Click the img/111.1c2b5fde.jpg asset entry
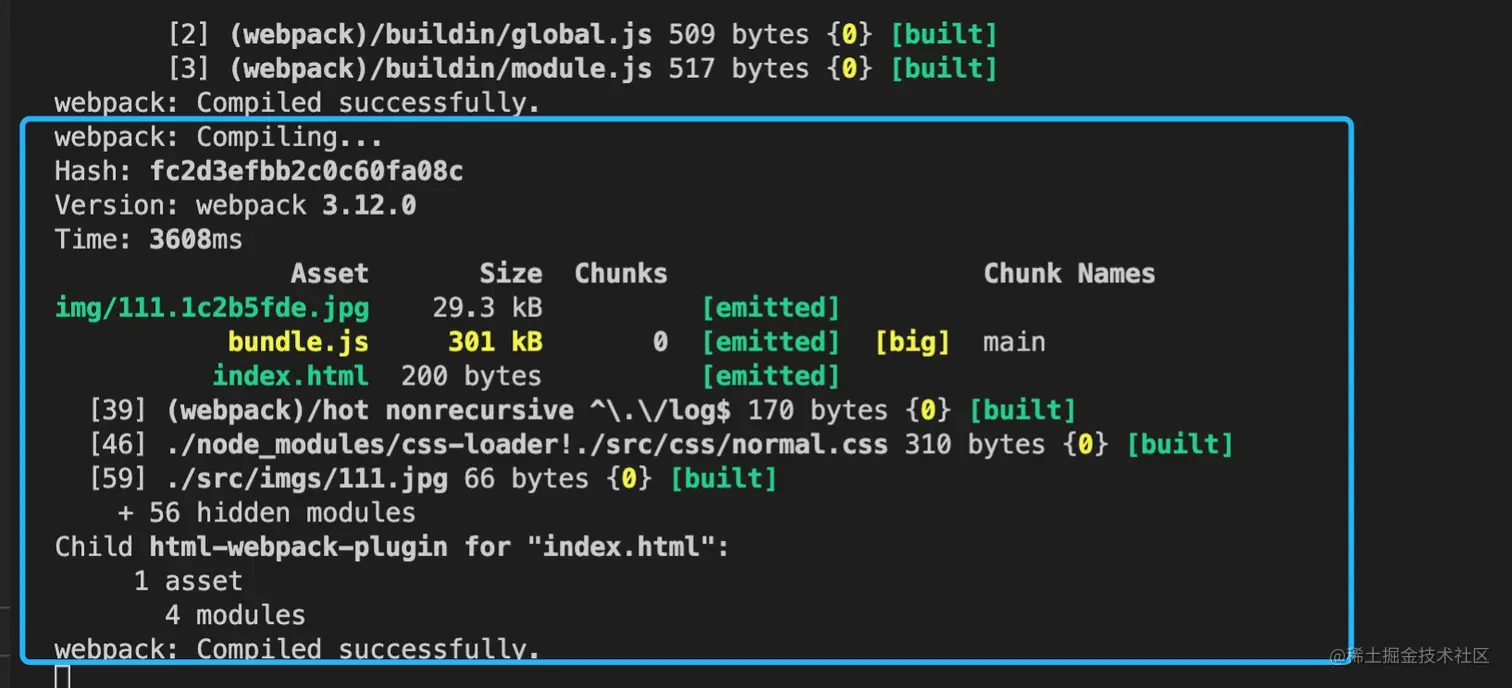The image size is (1512, 688). click(212, 308)
